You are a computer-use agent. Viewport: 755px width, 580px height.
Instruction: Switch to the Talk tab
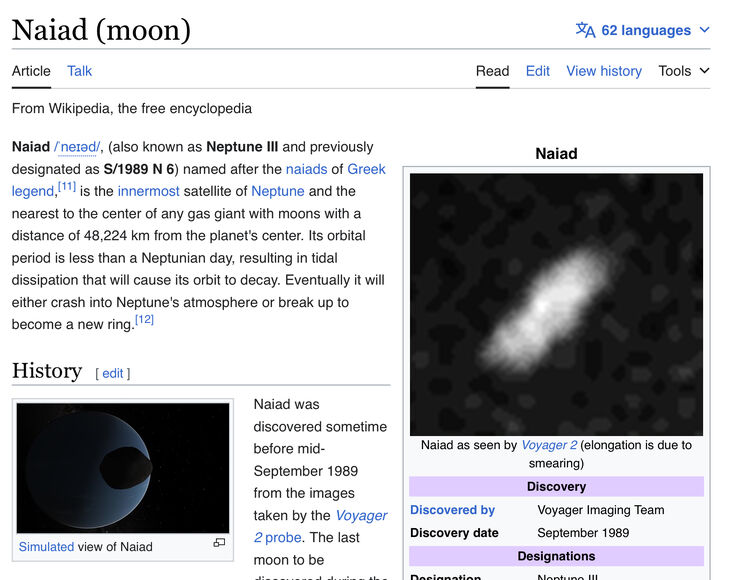[x=79, y=71]
